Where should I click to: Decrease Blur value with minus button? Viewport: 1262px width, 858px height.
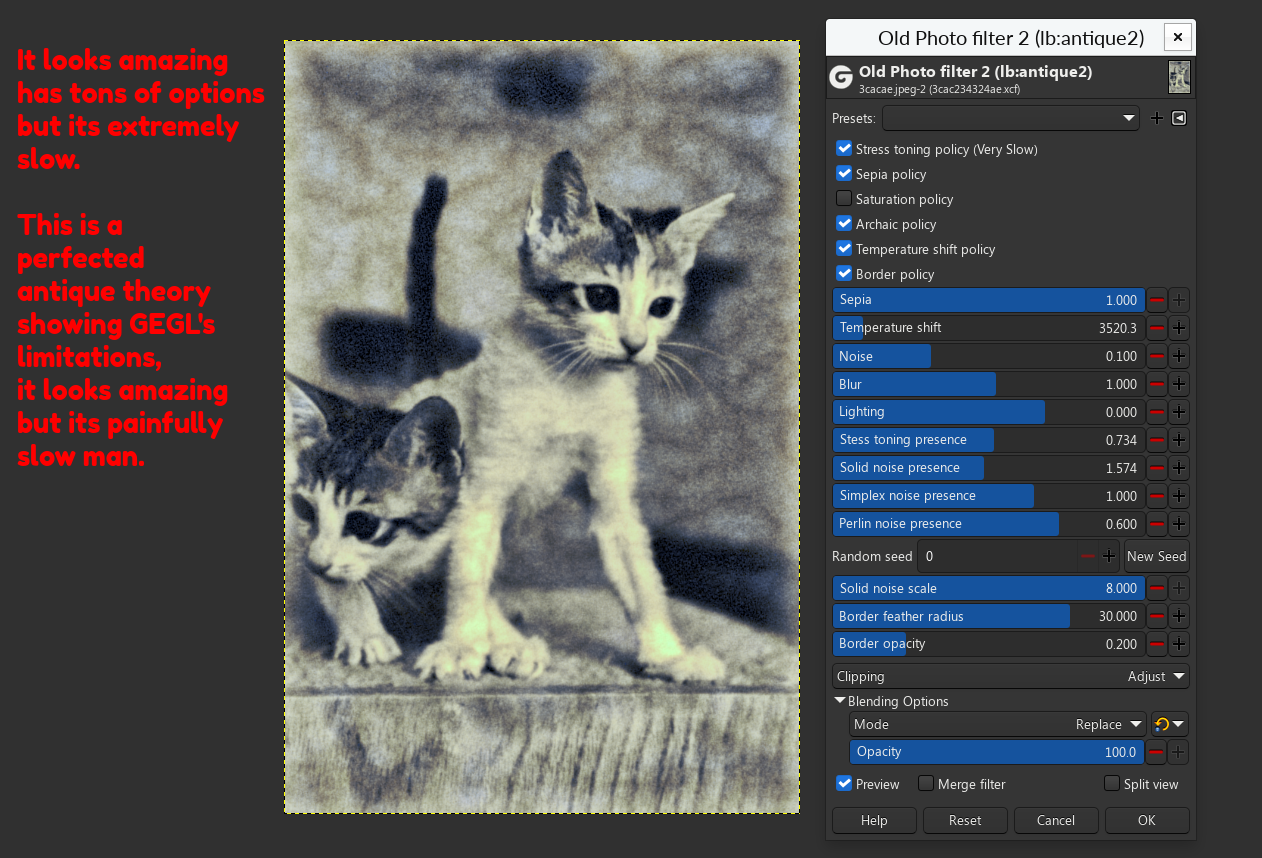point(1156,384)
